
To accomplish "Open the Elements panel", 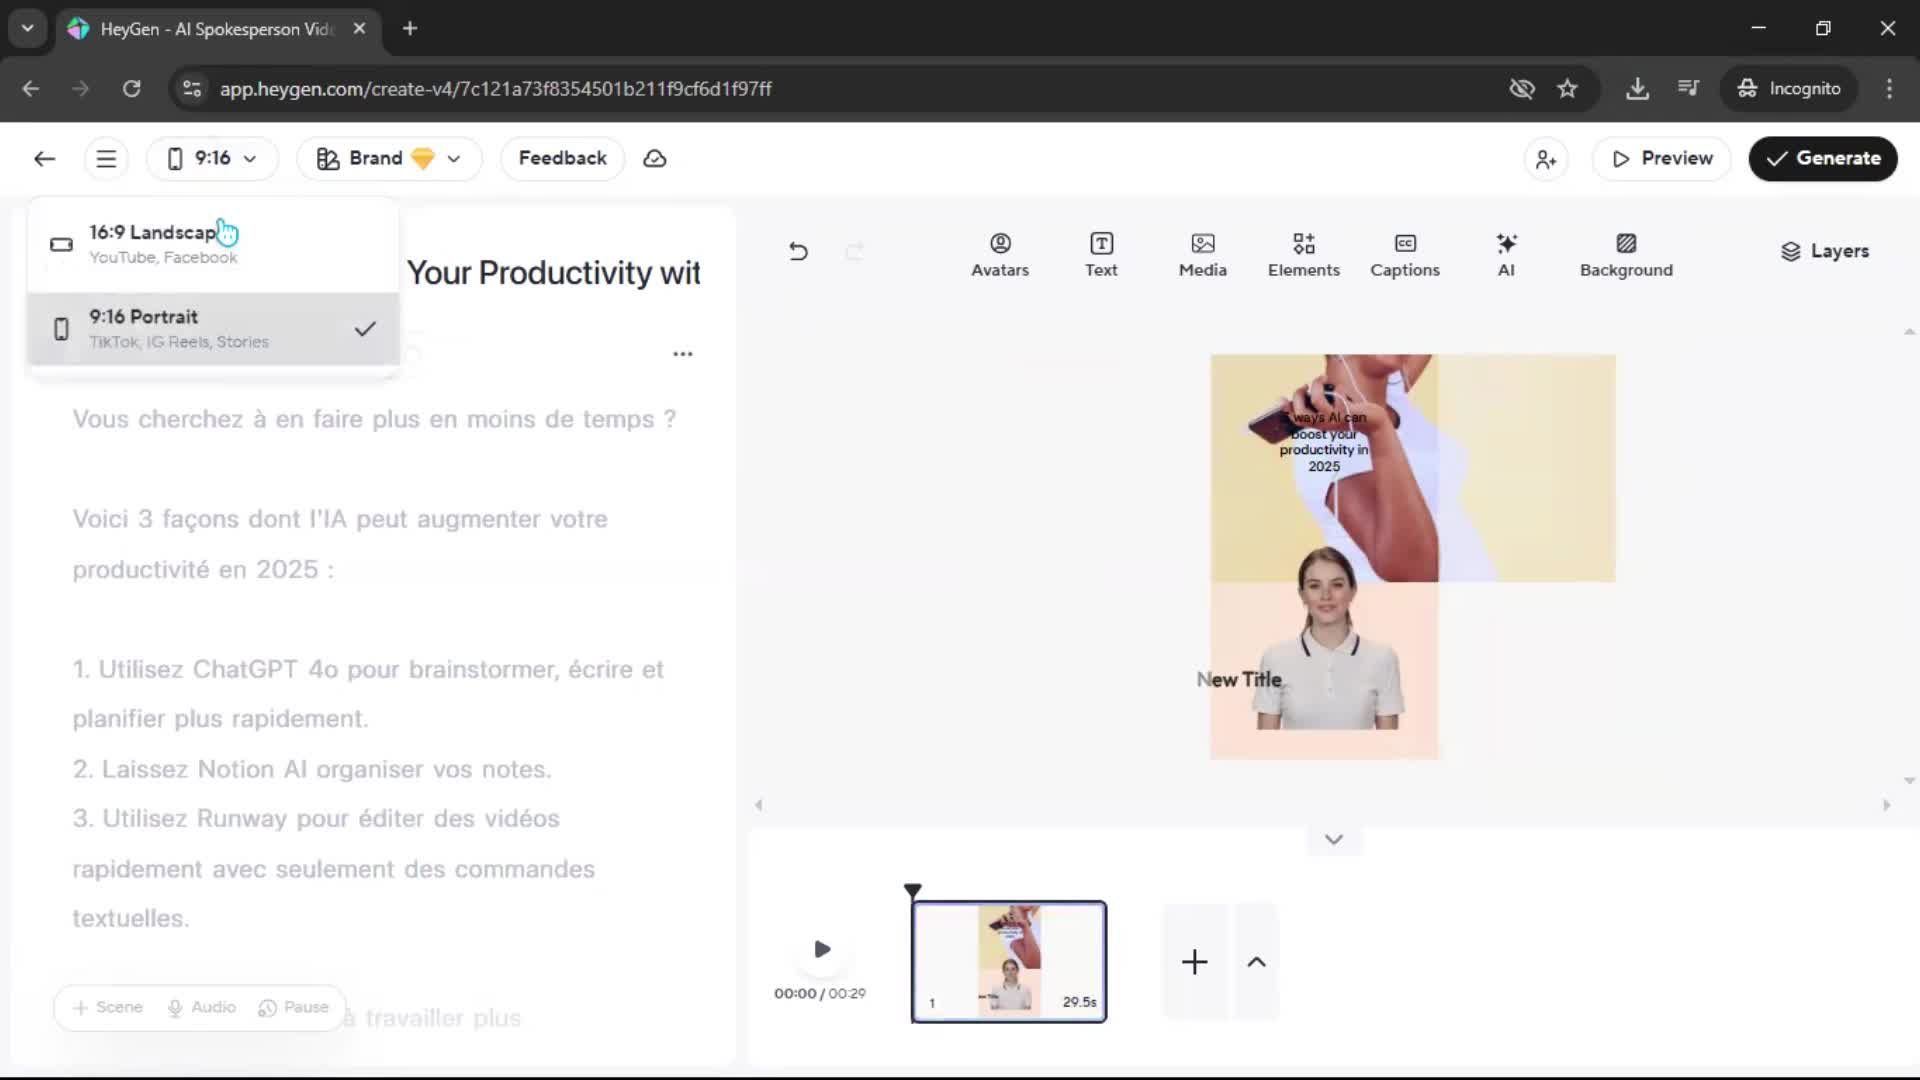I will [x=1303, y=254].
